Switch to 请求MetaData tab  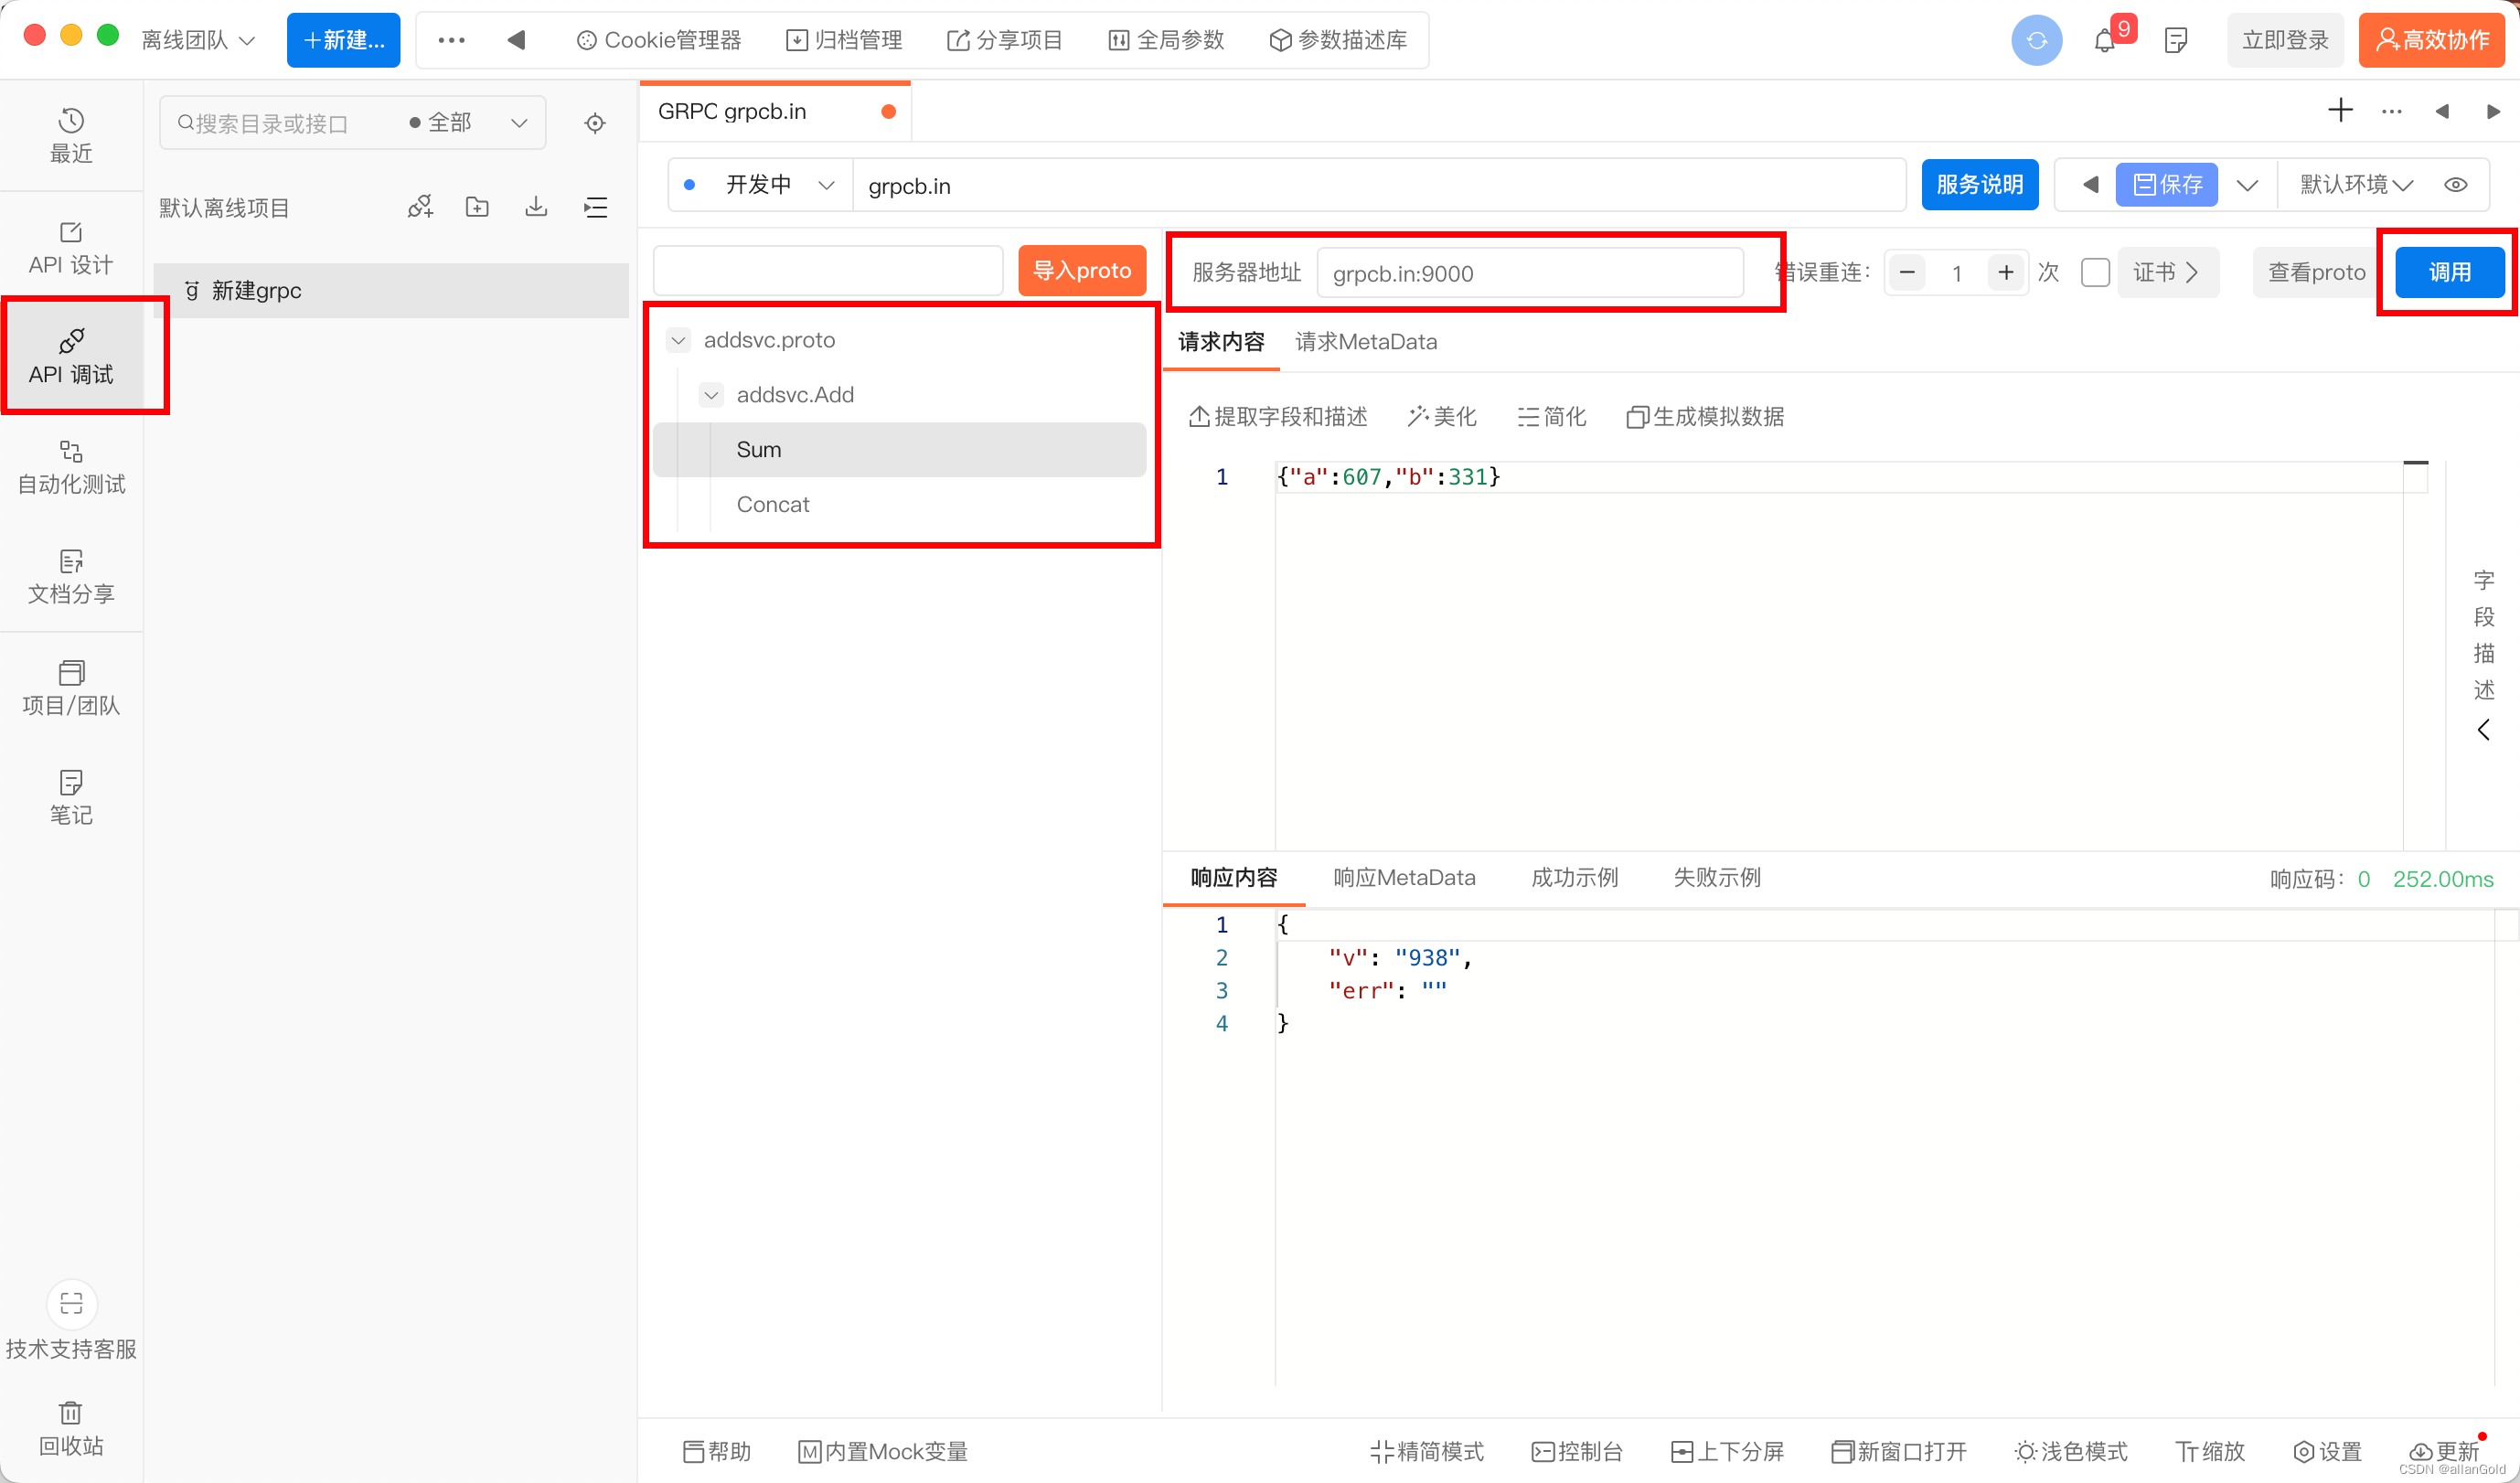point(1366,342)
